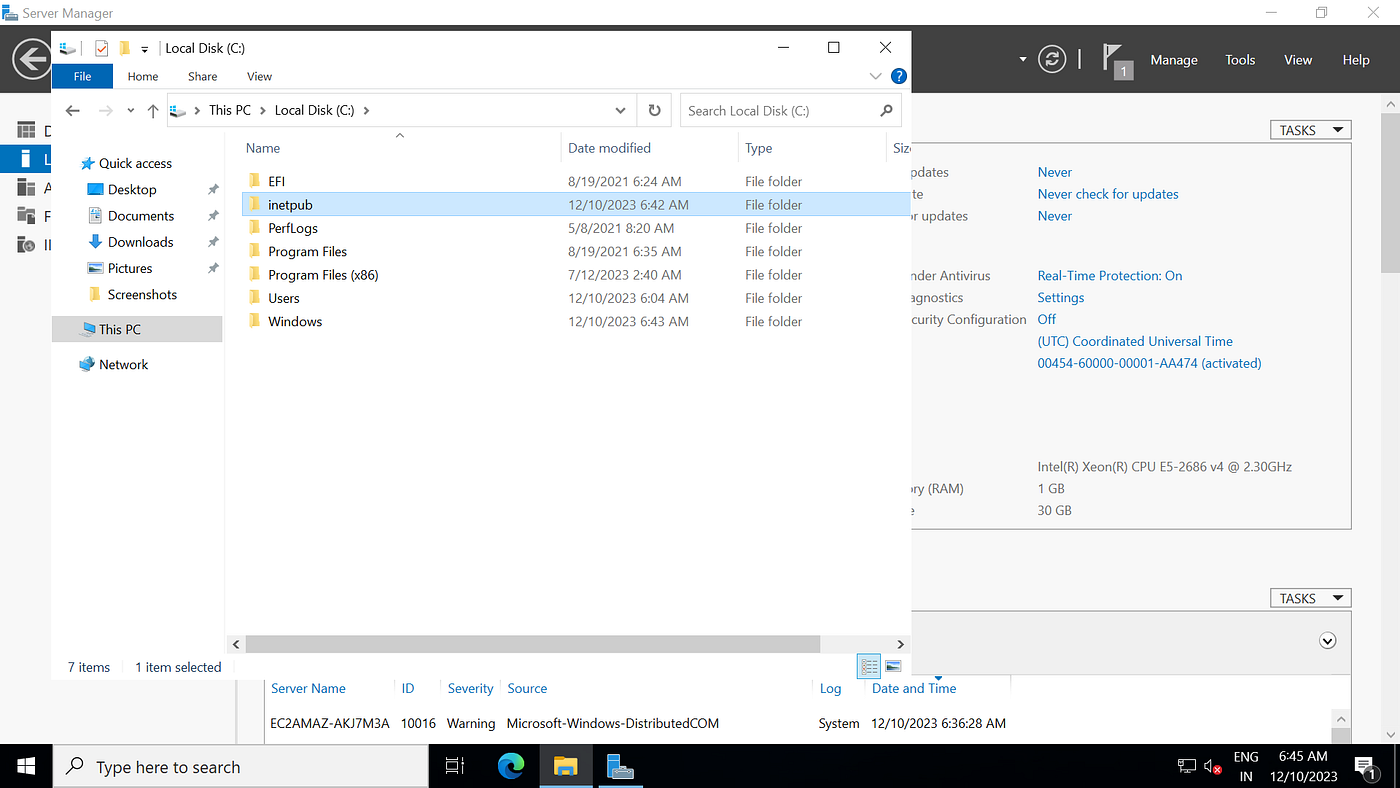Click the Server Manager back arrow
The width and height of the screenshot is (1400, 788).
[x=32, y=60]
